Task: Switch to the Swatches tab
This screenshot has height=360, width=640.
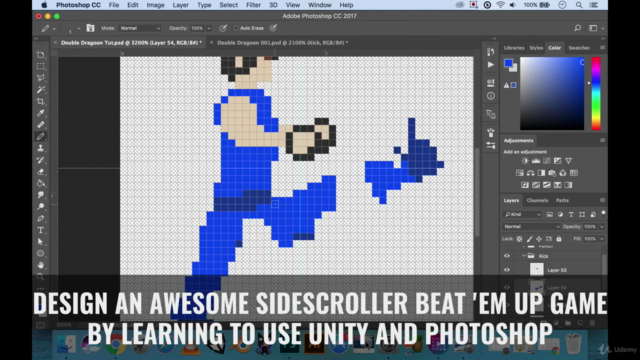Action: 579,48
